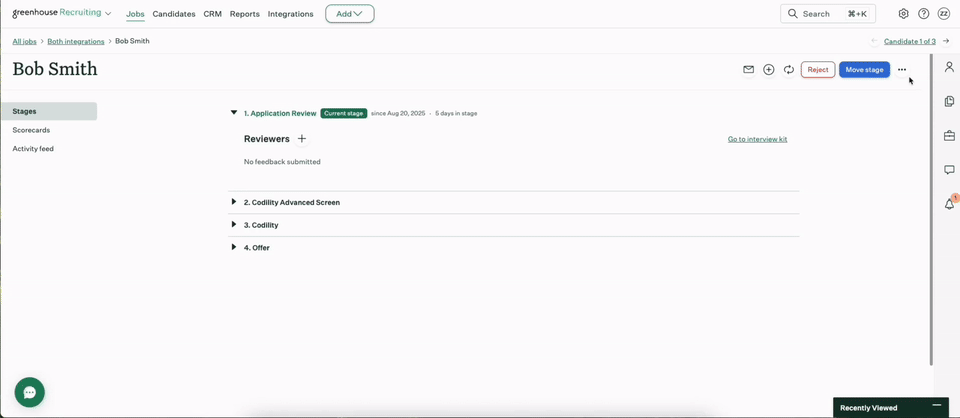
Task: Open the All jobs breadcrumb link
Action: point(24,41)
